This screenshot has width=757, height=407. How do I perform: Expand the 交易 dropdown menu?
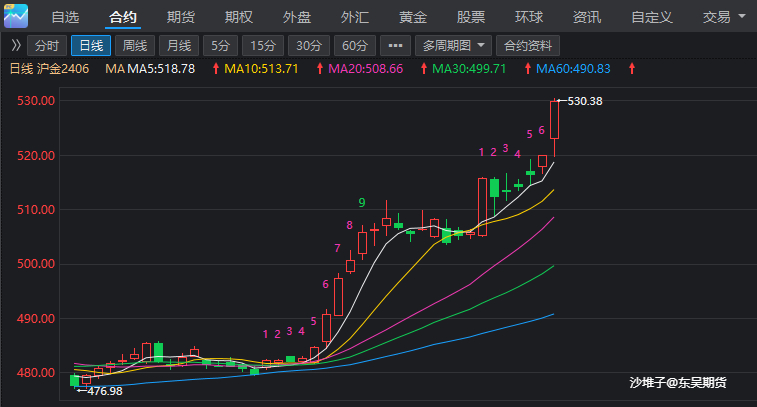724,17
